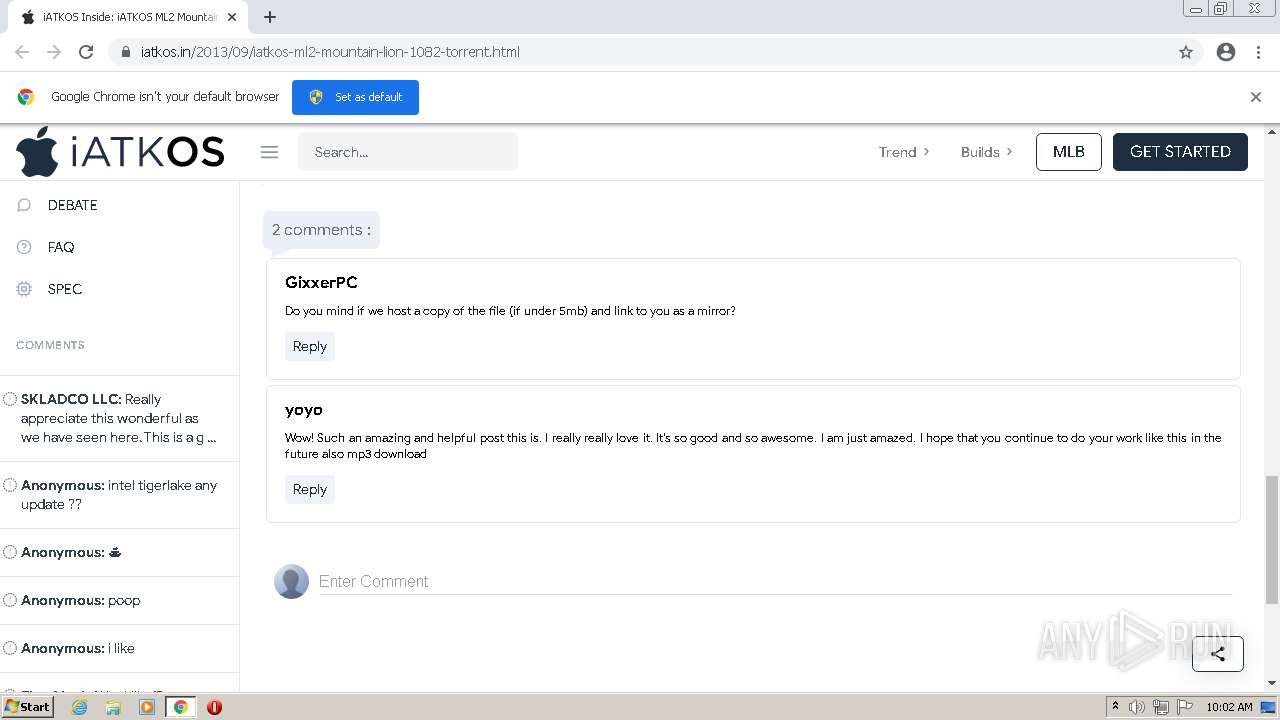Screen dimensions: 1280x720
Task: Click the '2 comments :' heading
Action: point(321,230)
